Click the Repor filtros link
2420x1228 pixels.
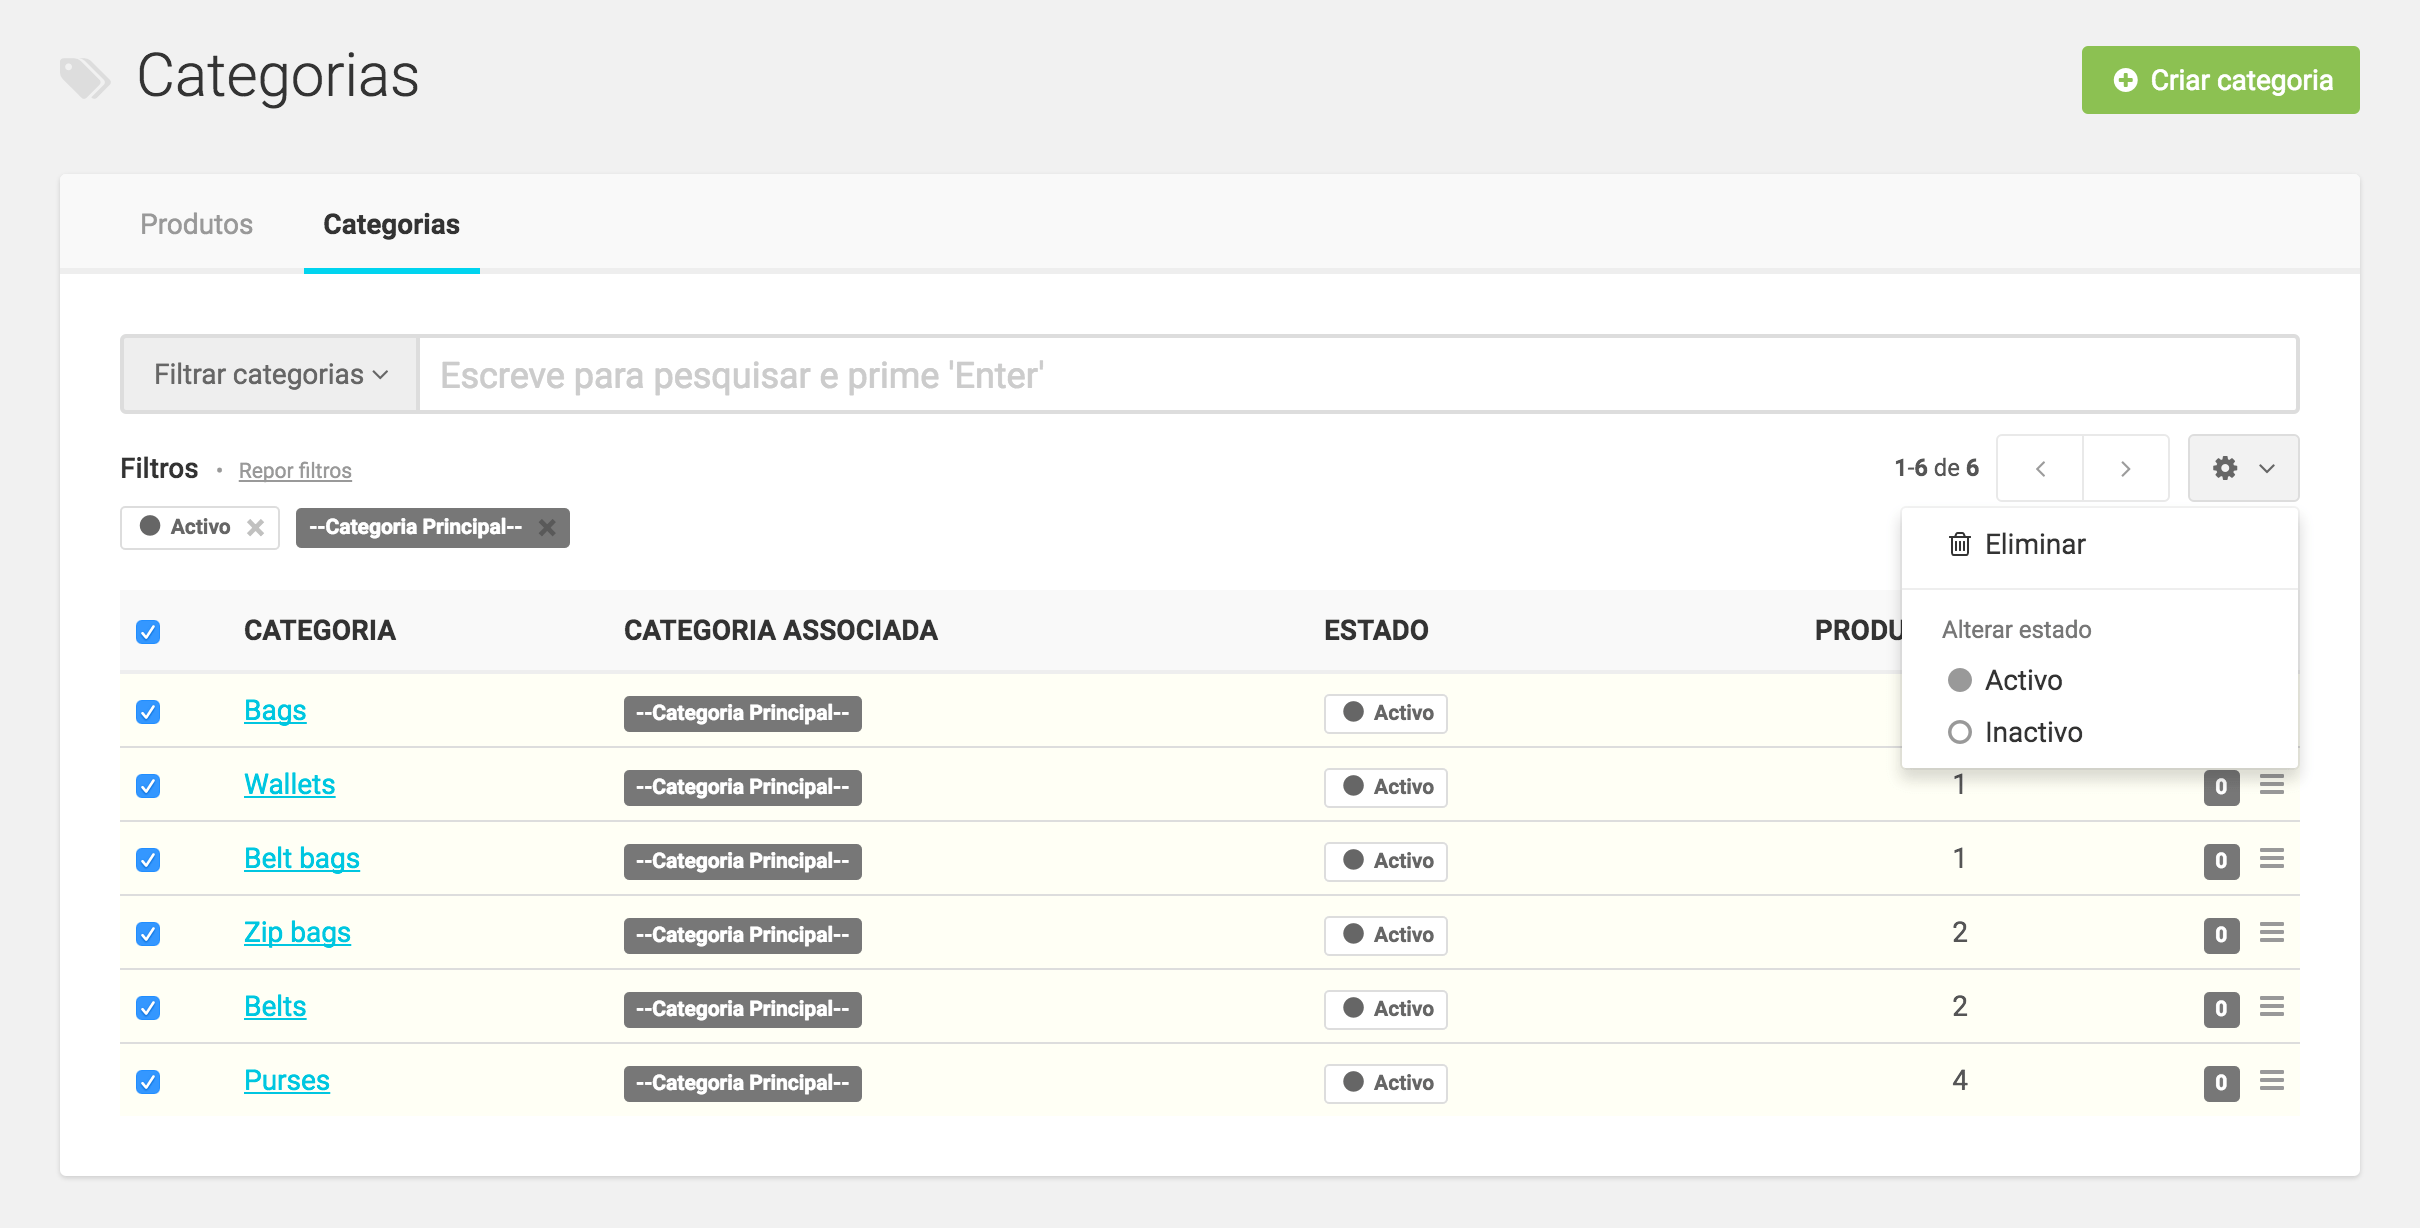(295, 470)
